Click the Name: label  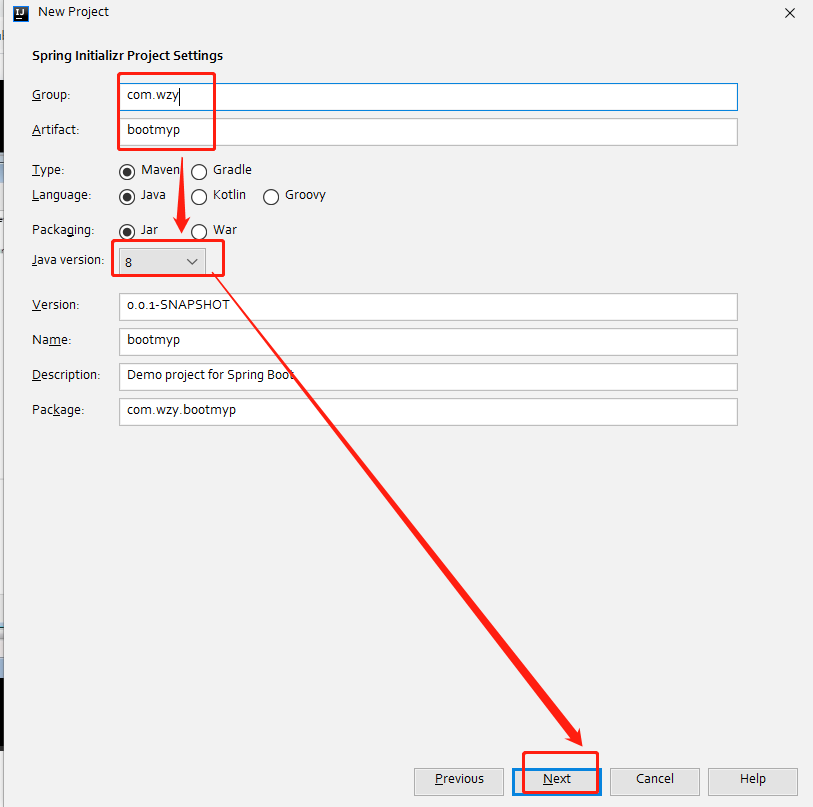pos(52,340)
